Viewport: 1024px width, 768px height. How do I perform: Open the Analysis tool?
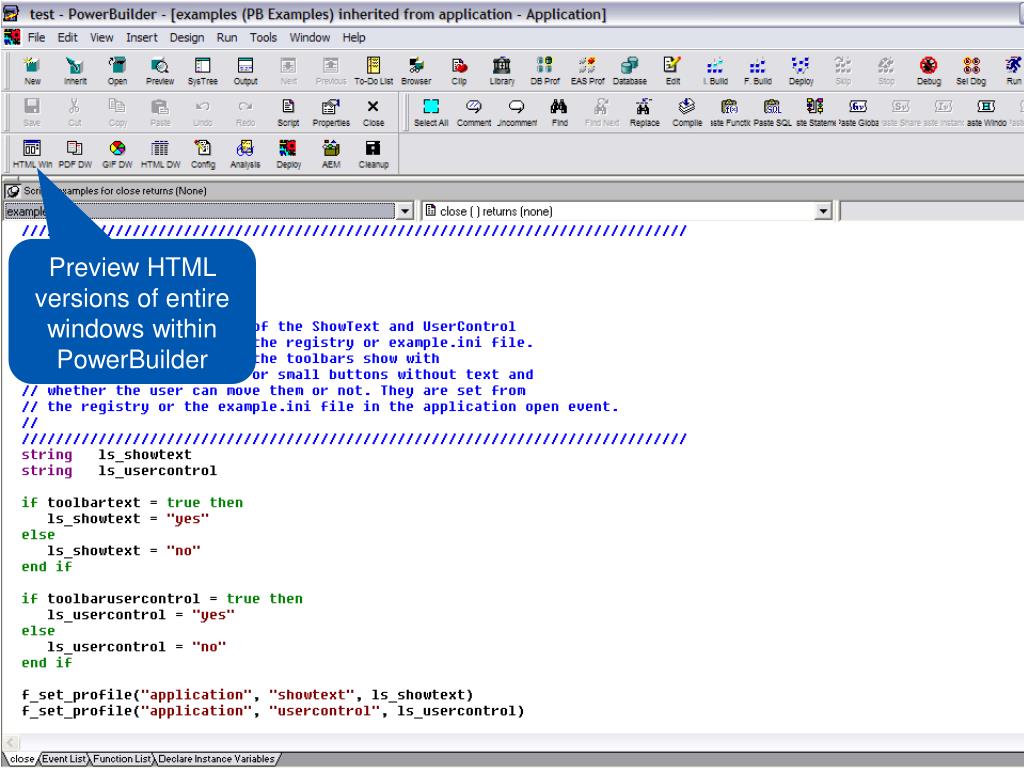point(246,154)
